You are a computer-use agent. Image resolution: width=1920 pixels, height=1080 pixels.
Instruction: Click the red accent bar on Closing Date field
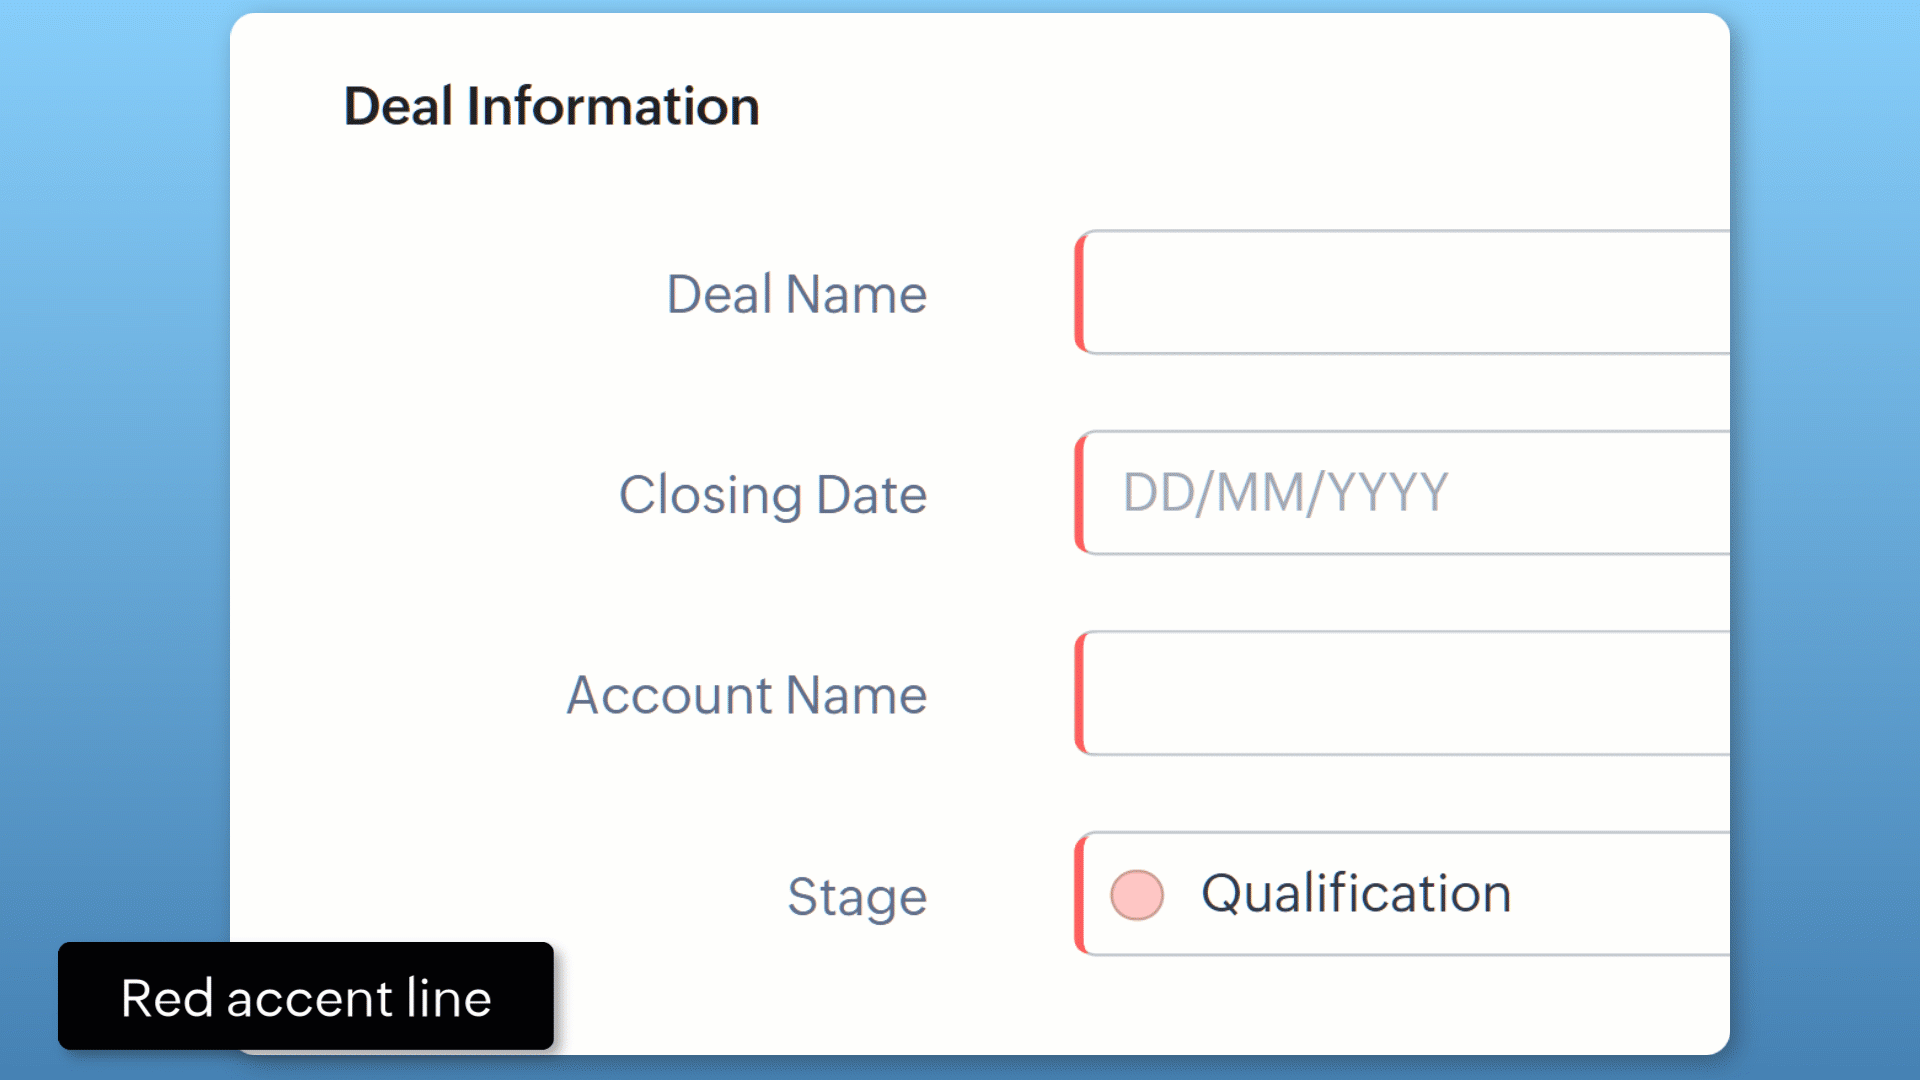(x=1080, y=493)
